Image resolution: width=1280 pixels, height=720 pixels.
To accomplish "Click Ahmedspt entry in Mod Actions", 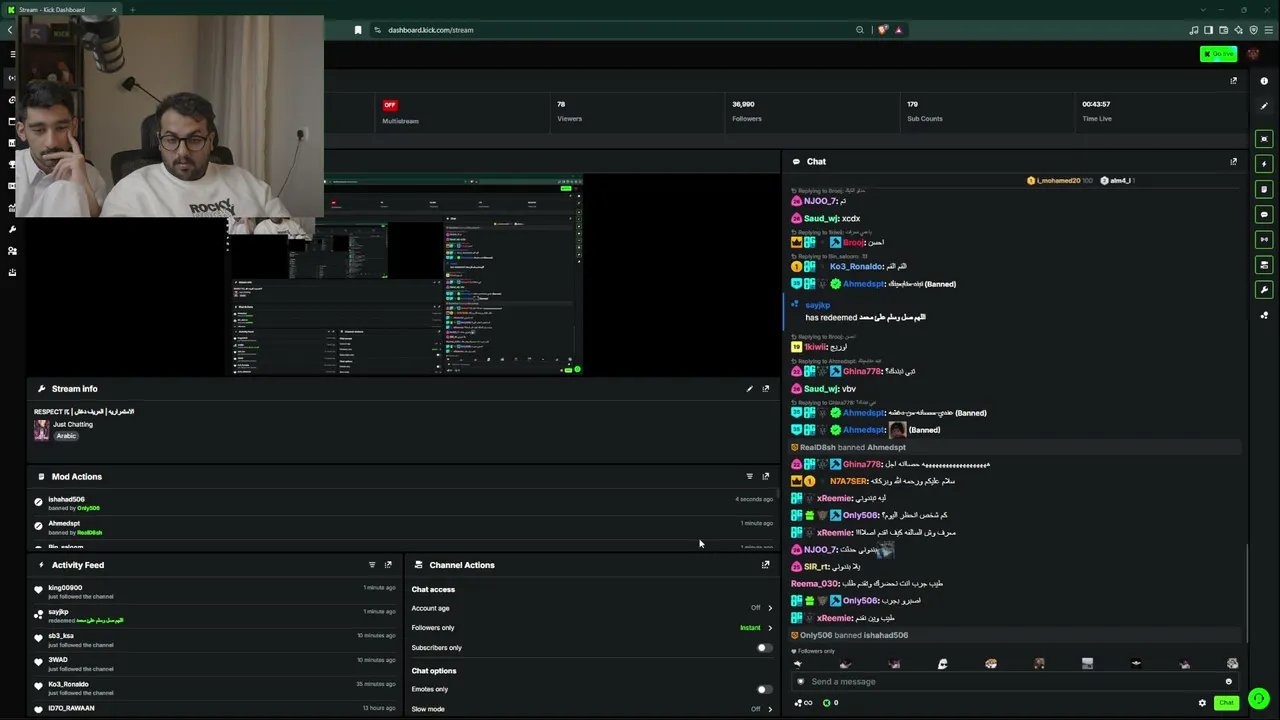I will 64,523.
